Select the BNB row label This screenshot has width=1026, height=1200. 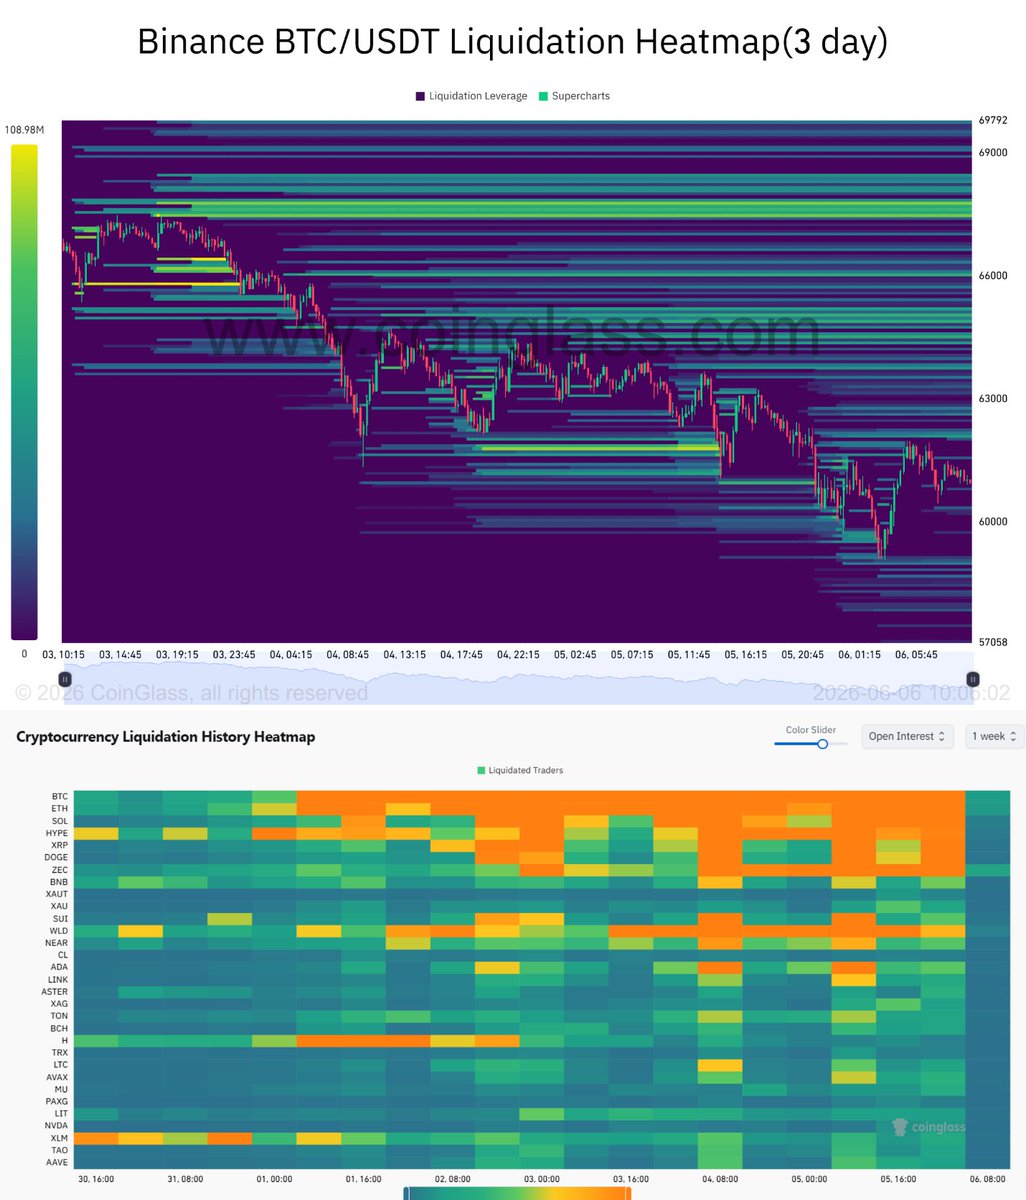60,882
